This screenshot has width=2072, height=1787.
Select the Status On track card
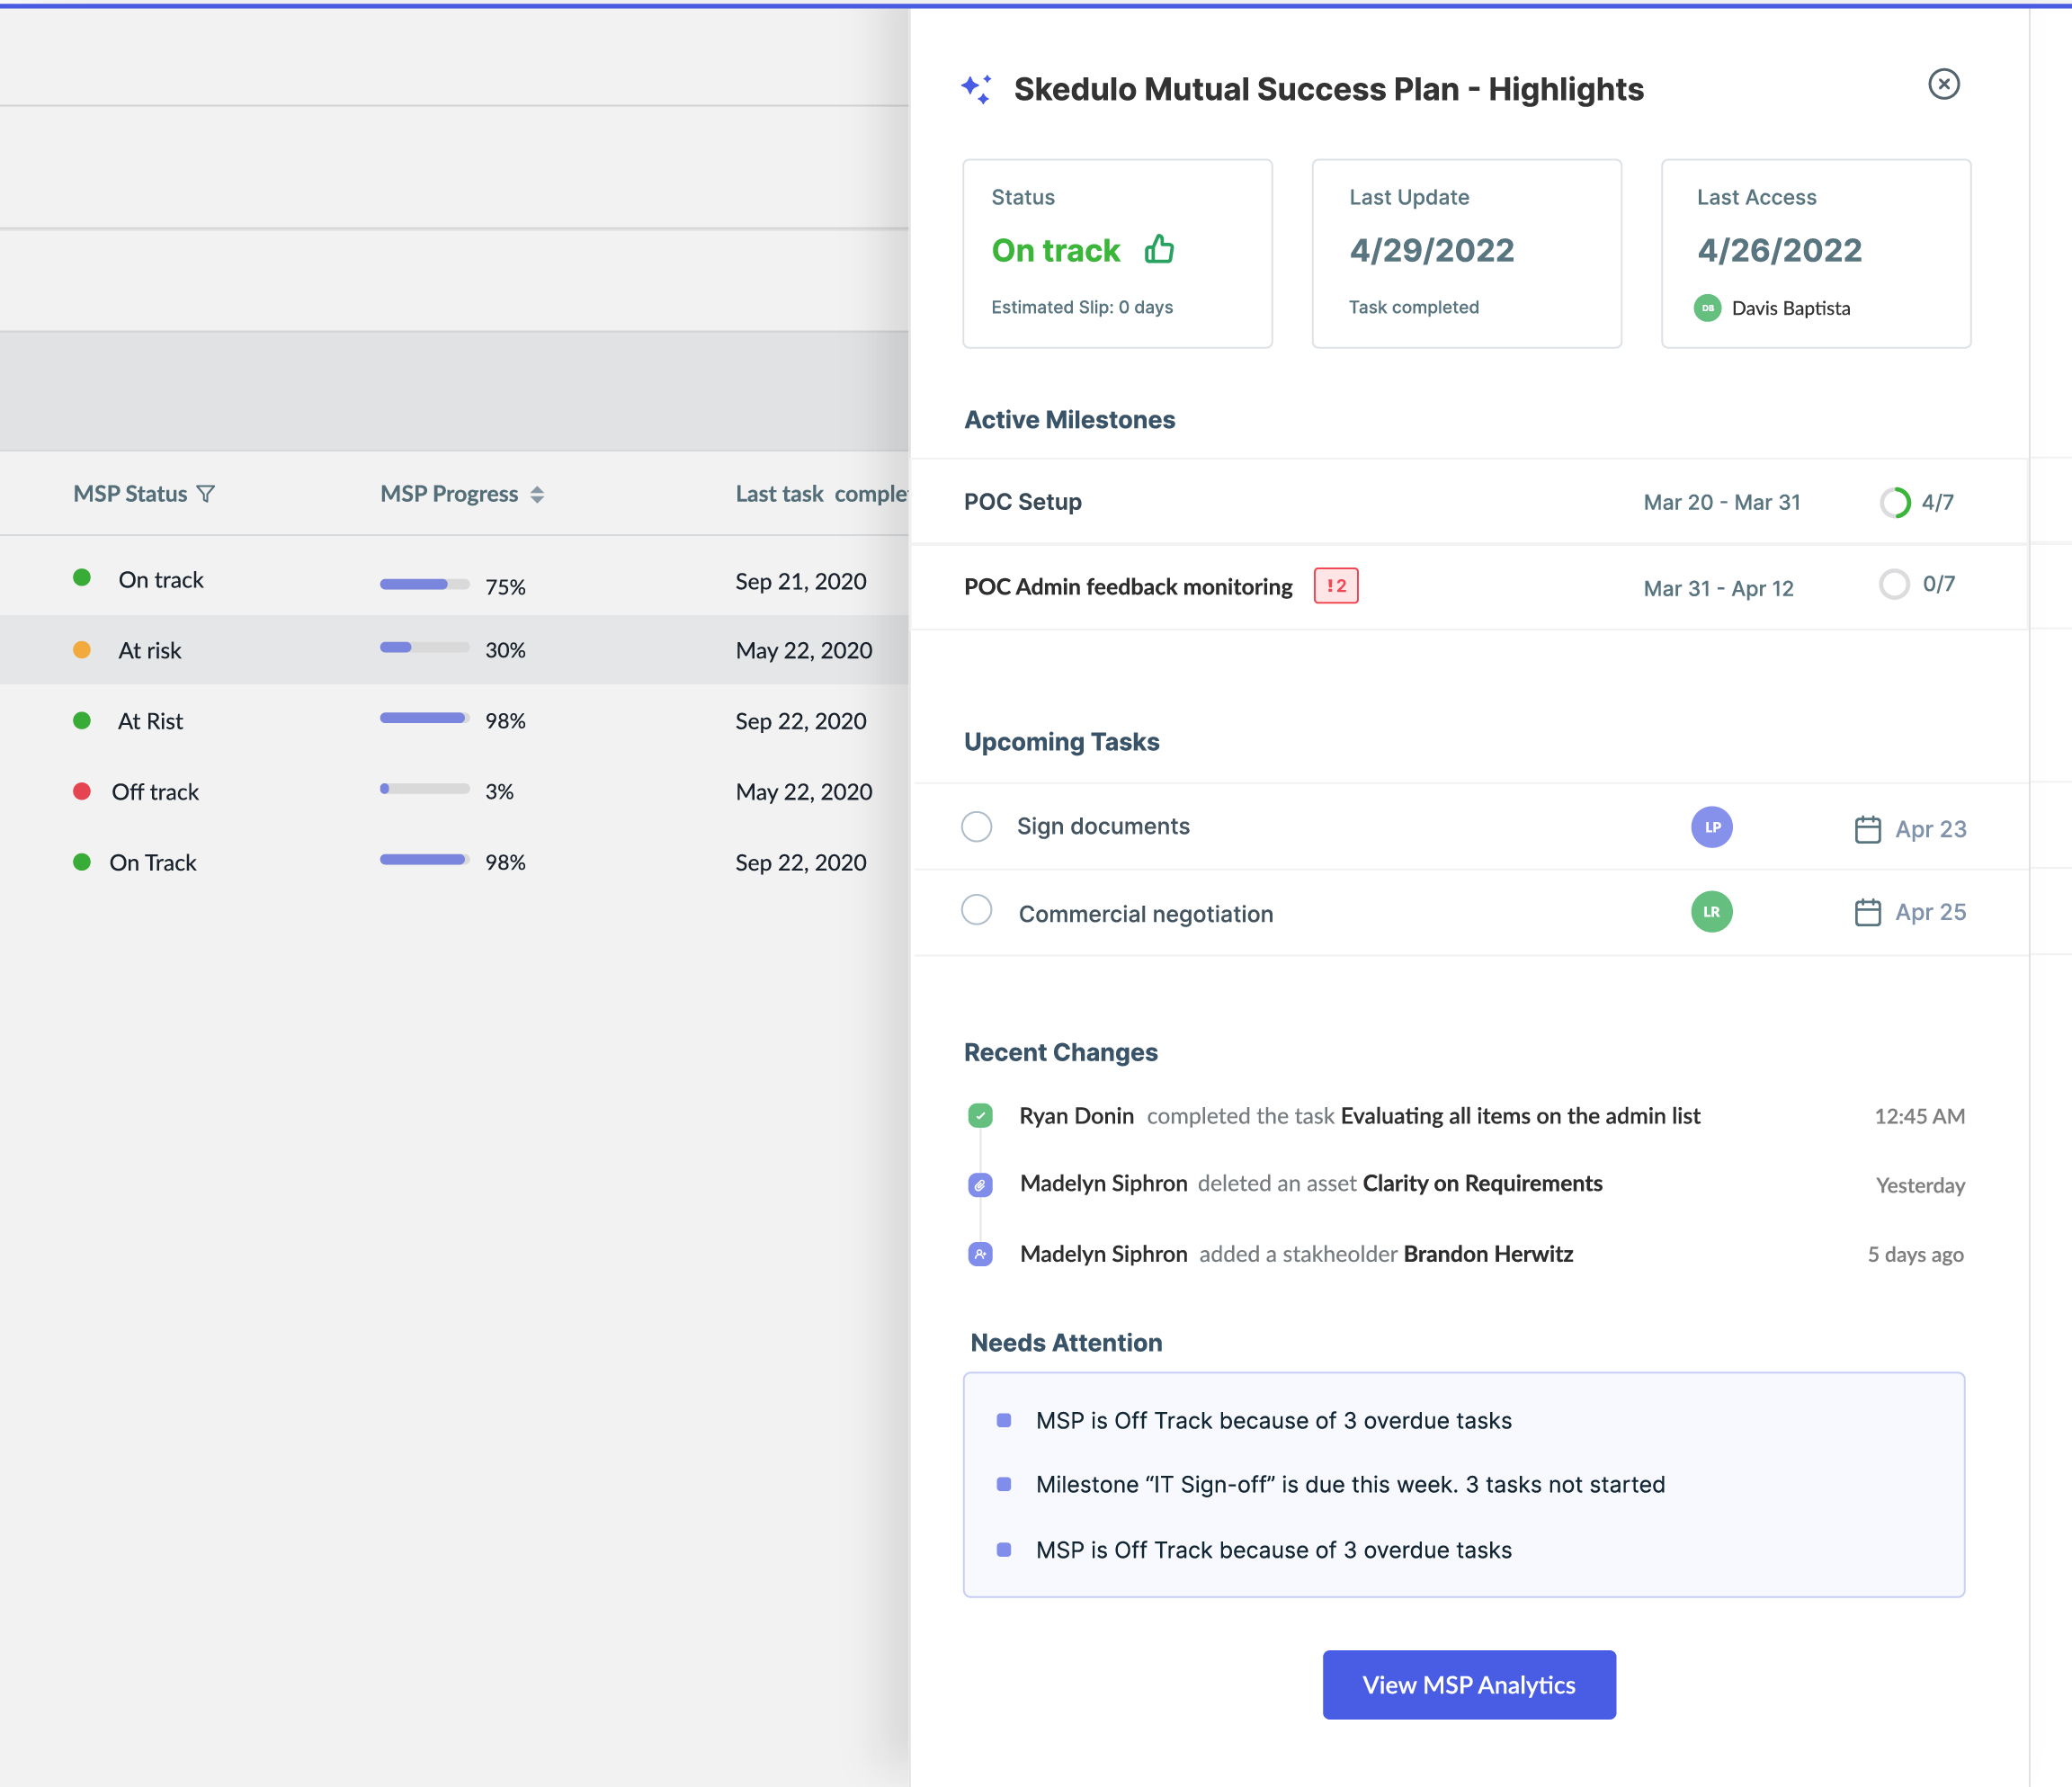coord(1117,254)
